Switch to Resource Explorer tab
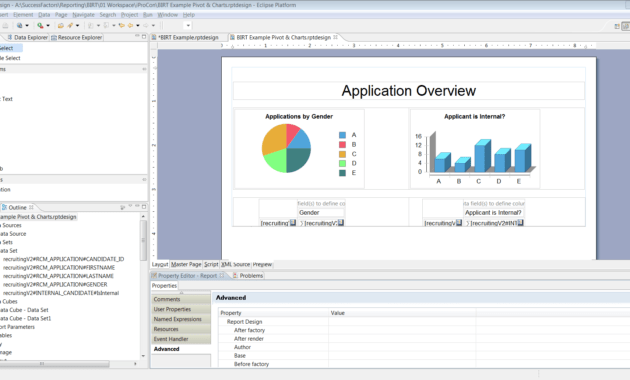 click(x=76, y=37)
